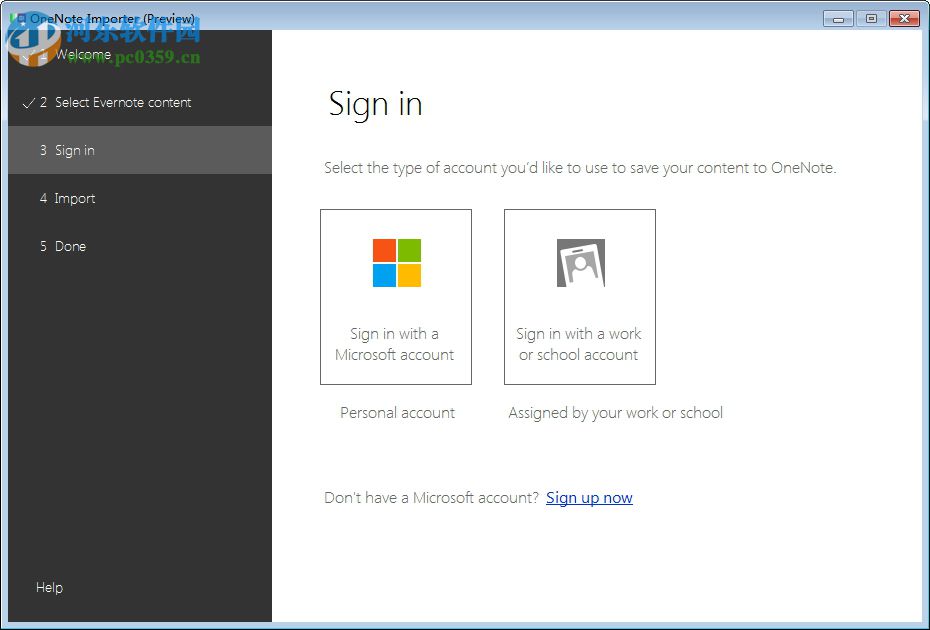
Task: Select the Welcome step in sidebar
Action: pyautogui.click(x=85, y=54)
